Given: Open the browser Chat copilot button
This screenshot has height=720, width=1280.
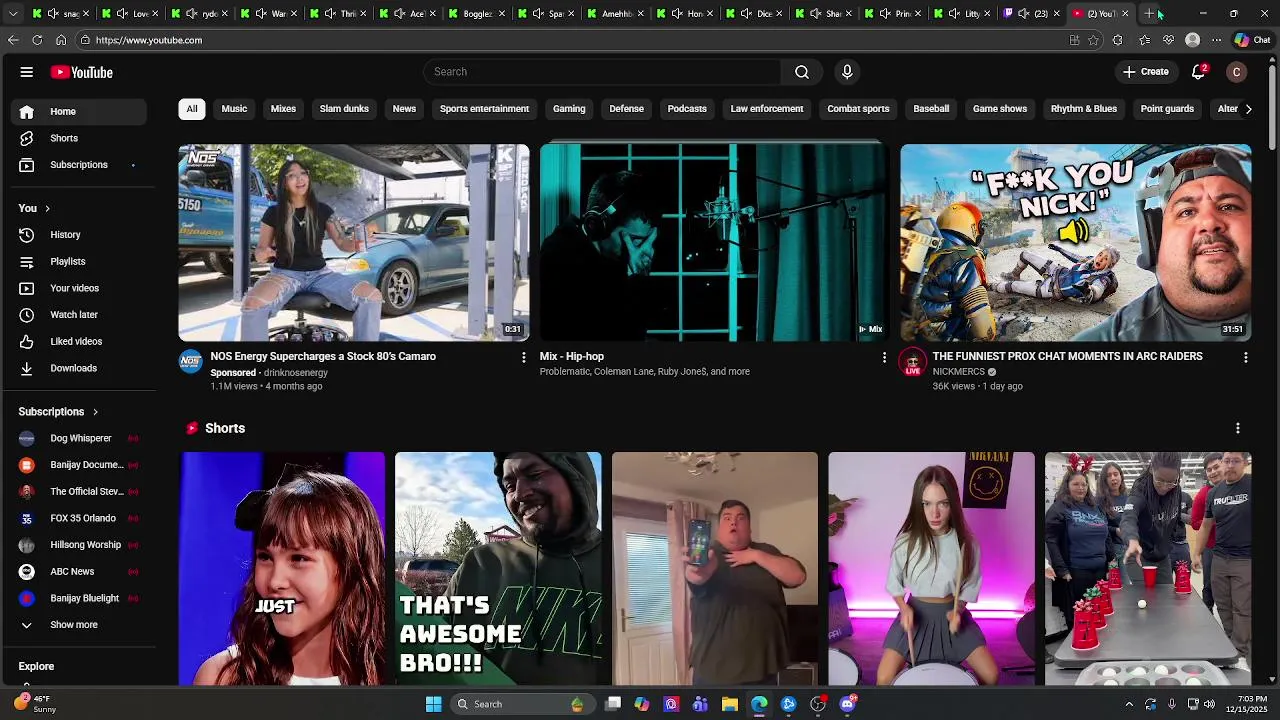Looking at the screenshot, I should [1252, 40].
